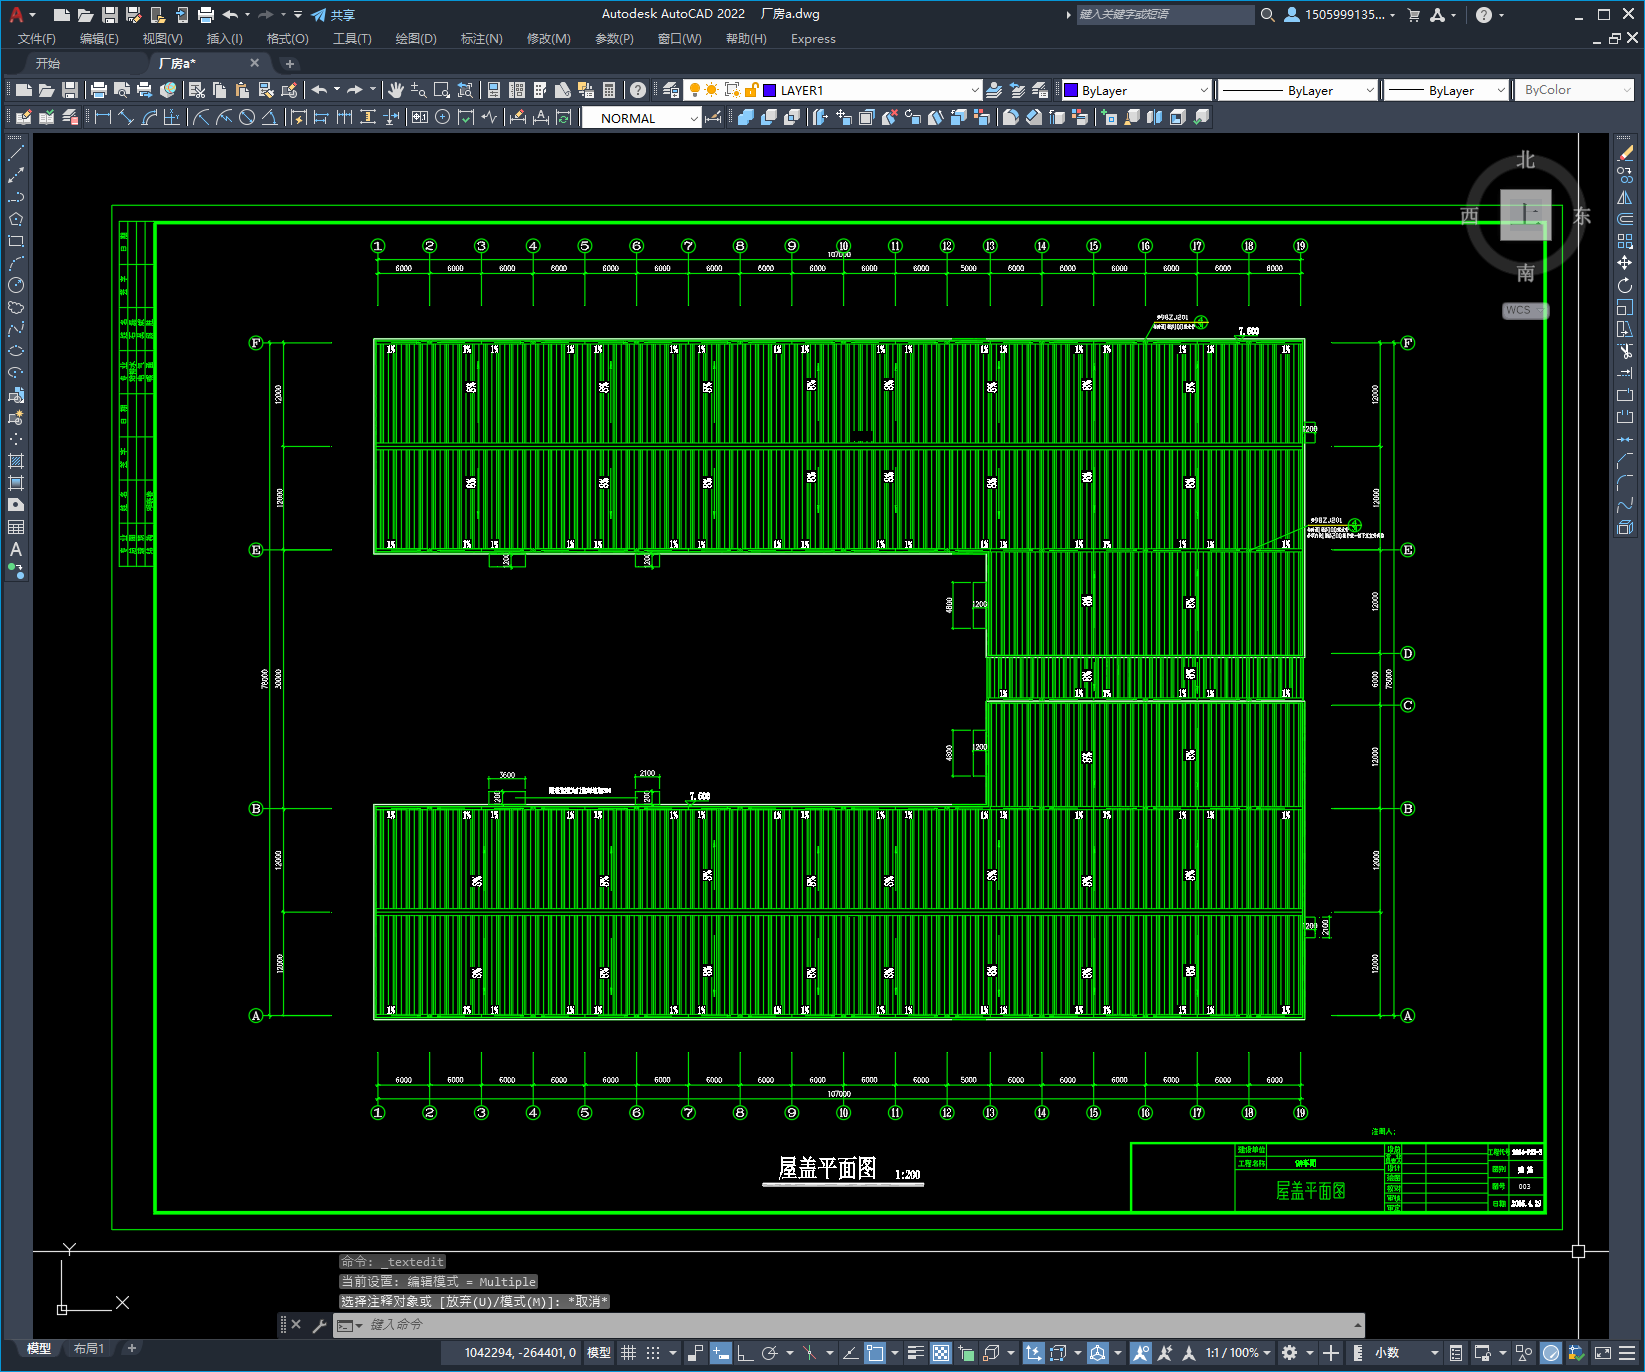Open the 编辑(E) menu
The image size is (1645, 1372).
[99, 39]
